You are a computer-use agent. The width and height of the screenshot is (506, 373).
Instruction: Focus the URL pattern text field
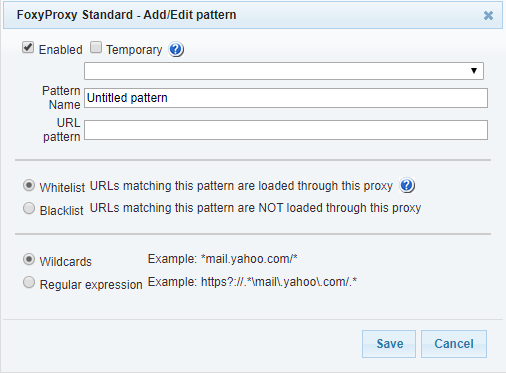pos(286,130)
